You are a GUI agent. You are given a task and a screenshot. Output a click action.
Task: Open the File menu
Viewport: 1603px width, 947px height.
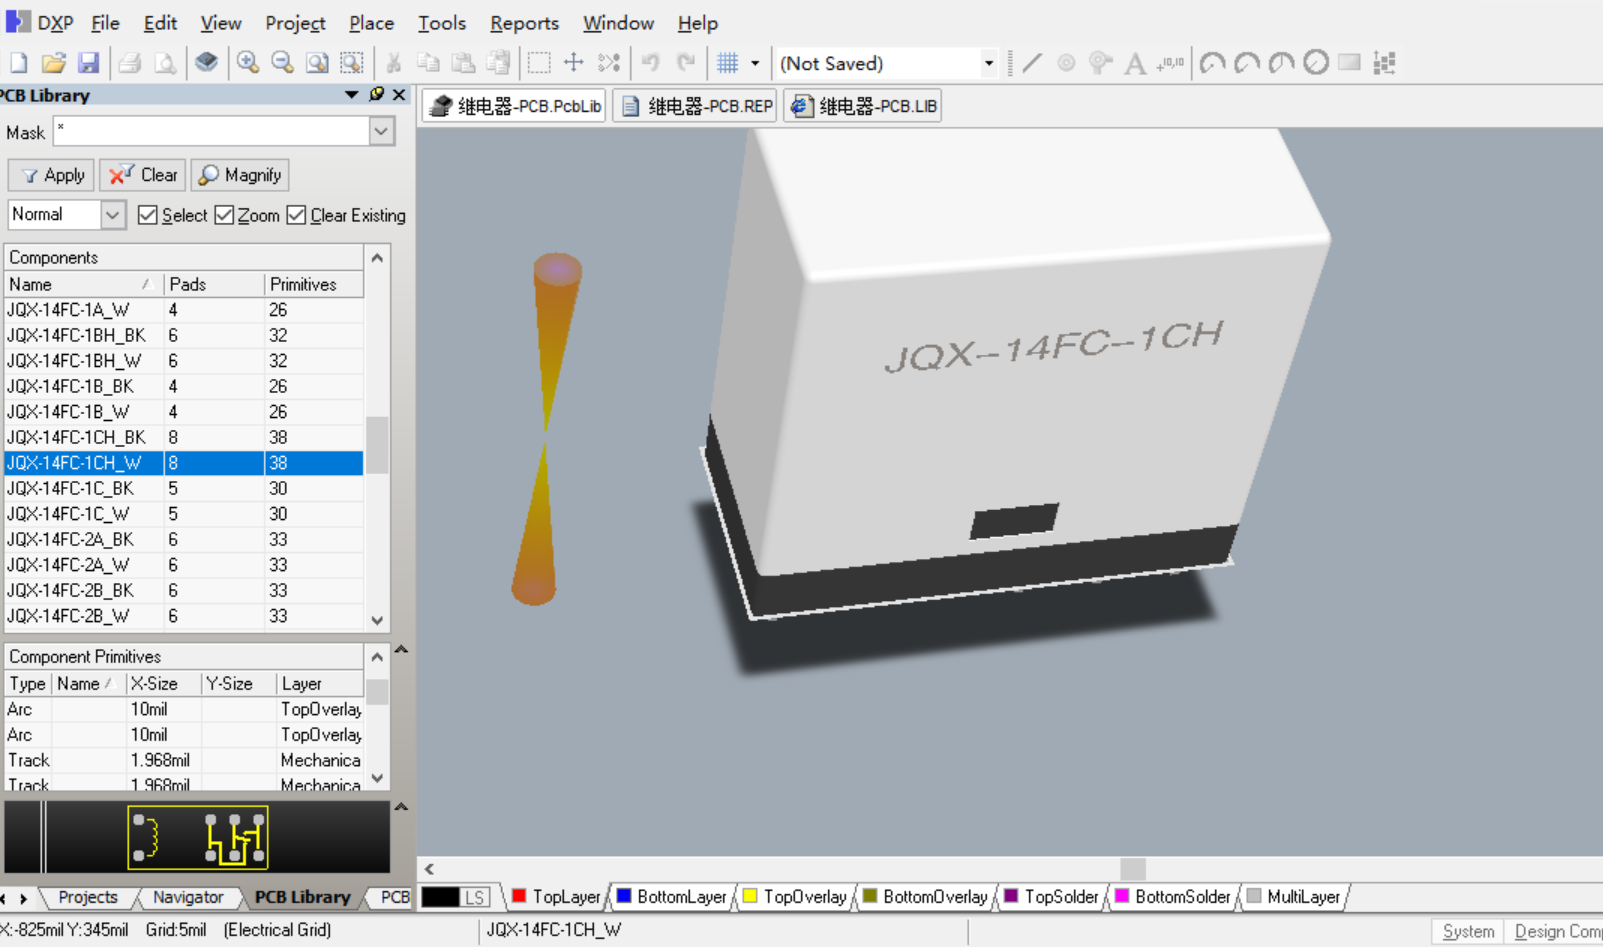pos(105,22)
